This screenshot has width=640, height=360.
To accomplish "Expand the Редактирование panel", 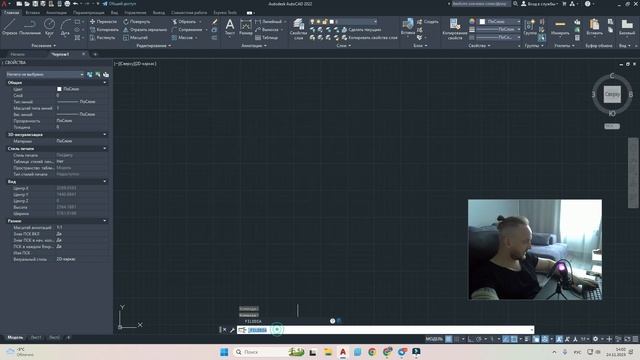I will [154, 46].
